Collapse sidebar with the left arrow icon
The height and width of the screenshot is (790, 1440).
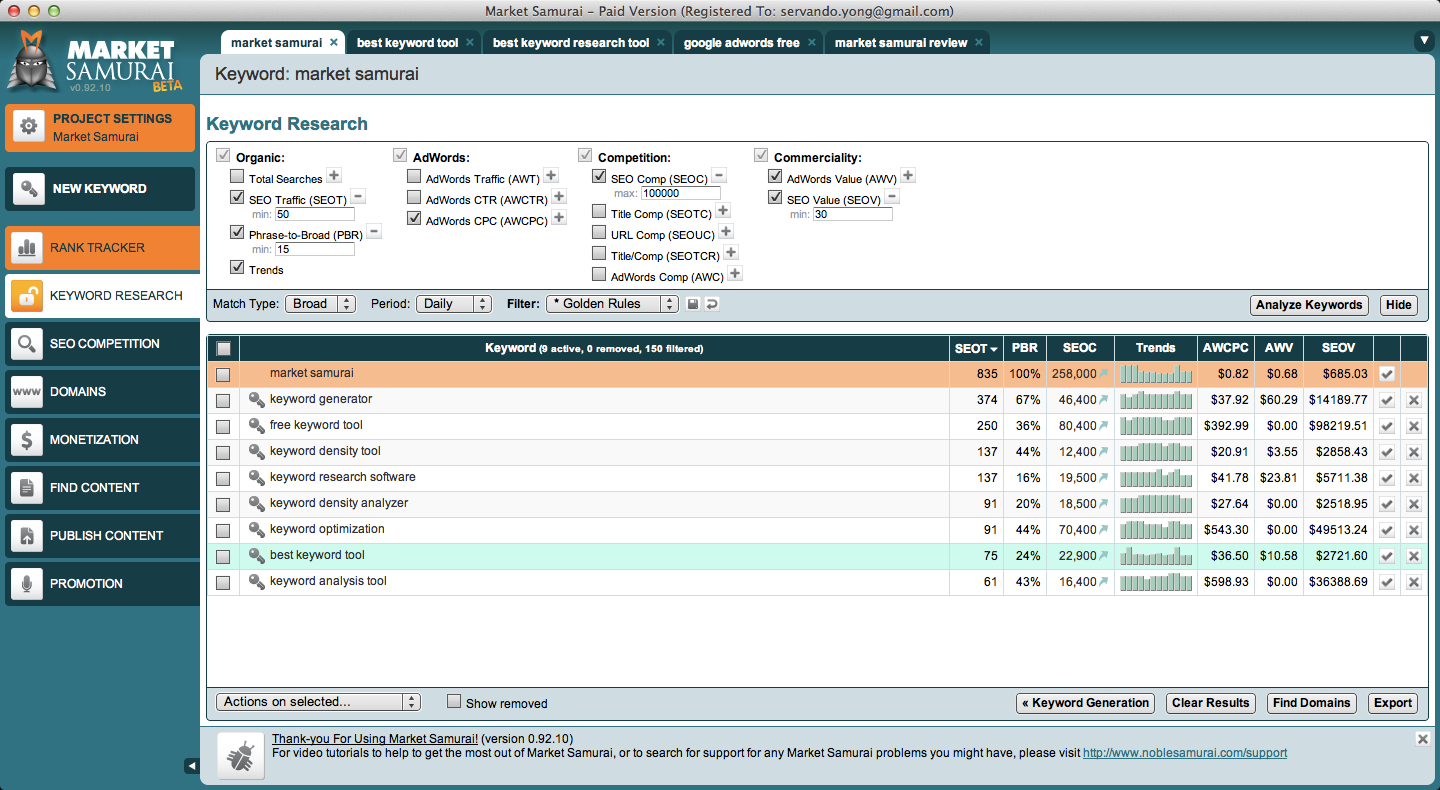[192, 765]
